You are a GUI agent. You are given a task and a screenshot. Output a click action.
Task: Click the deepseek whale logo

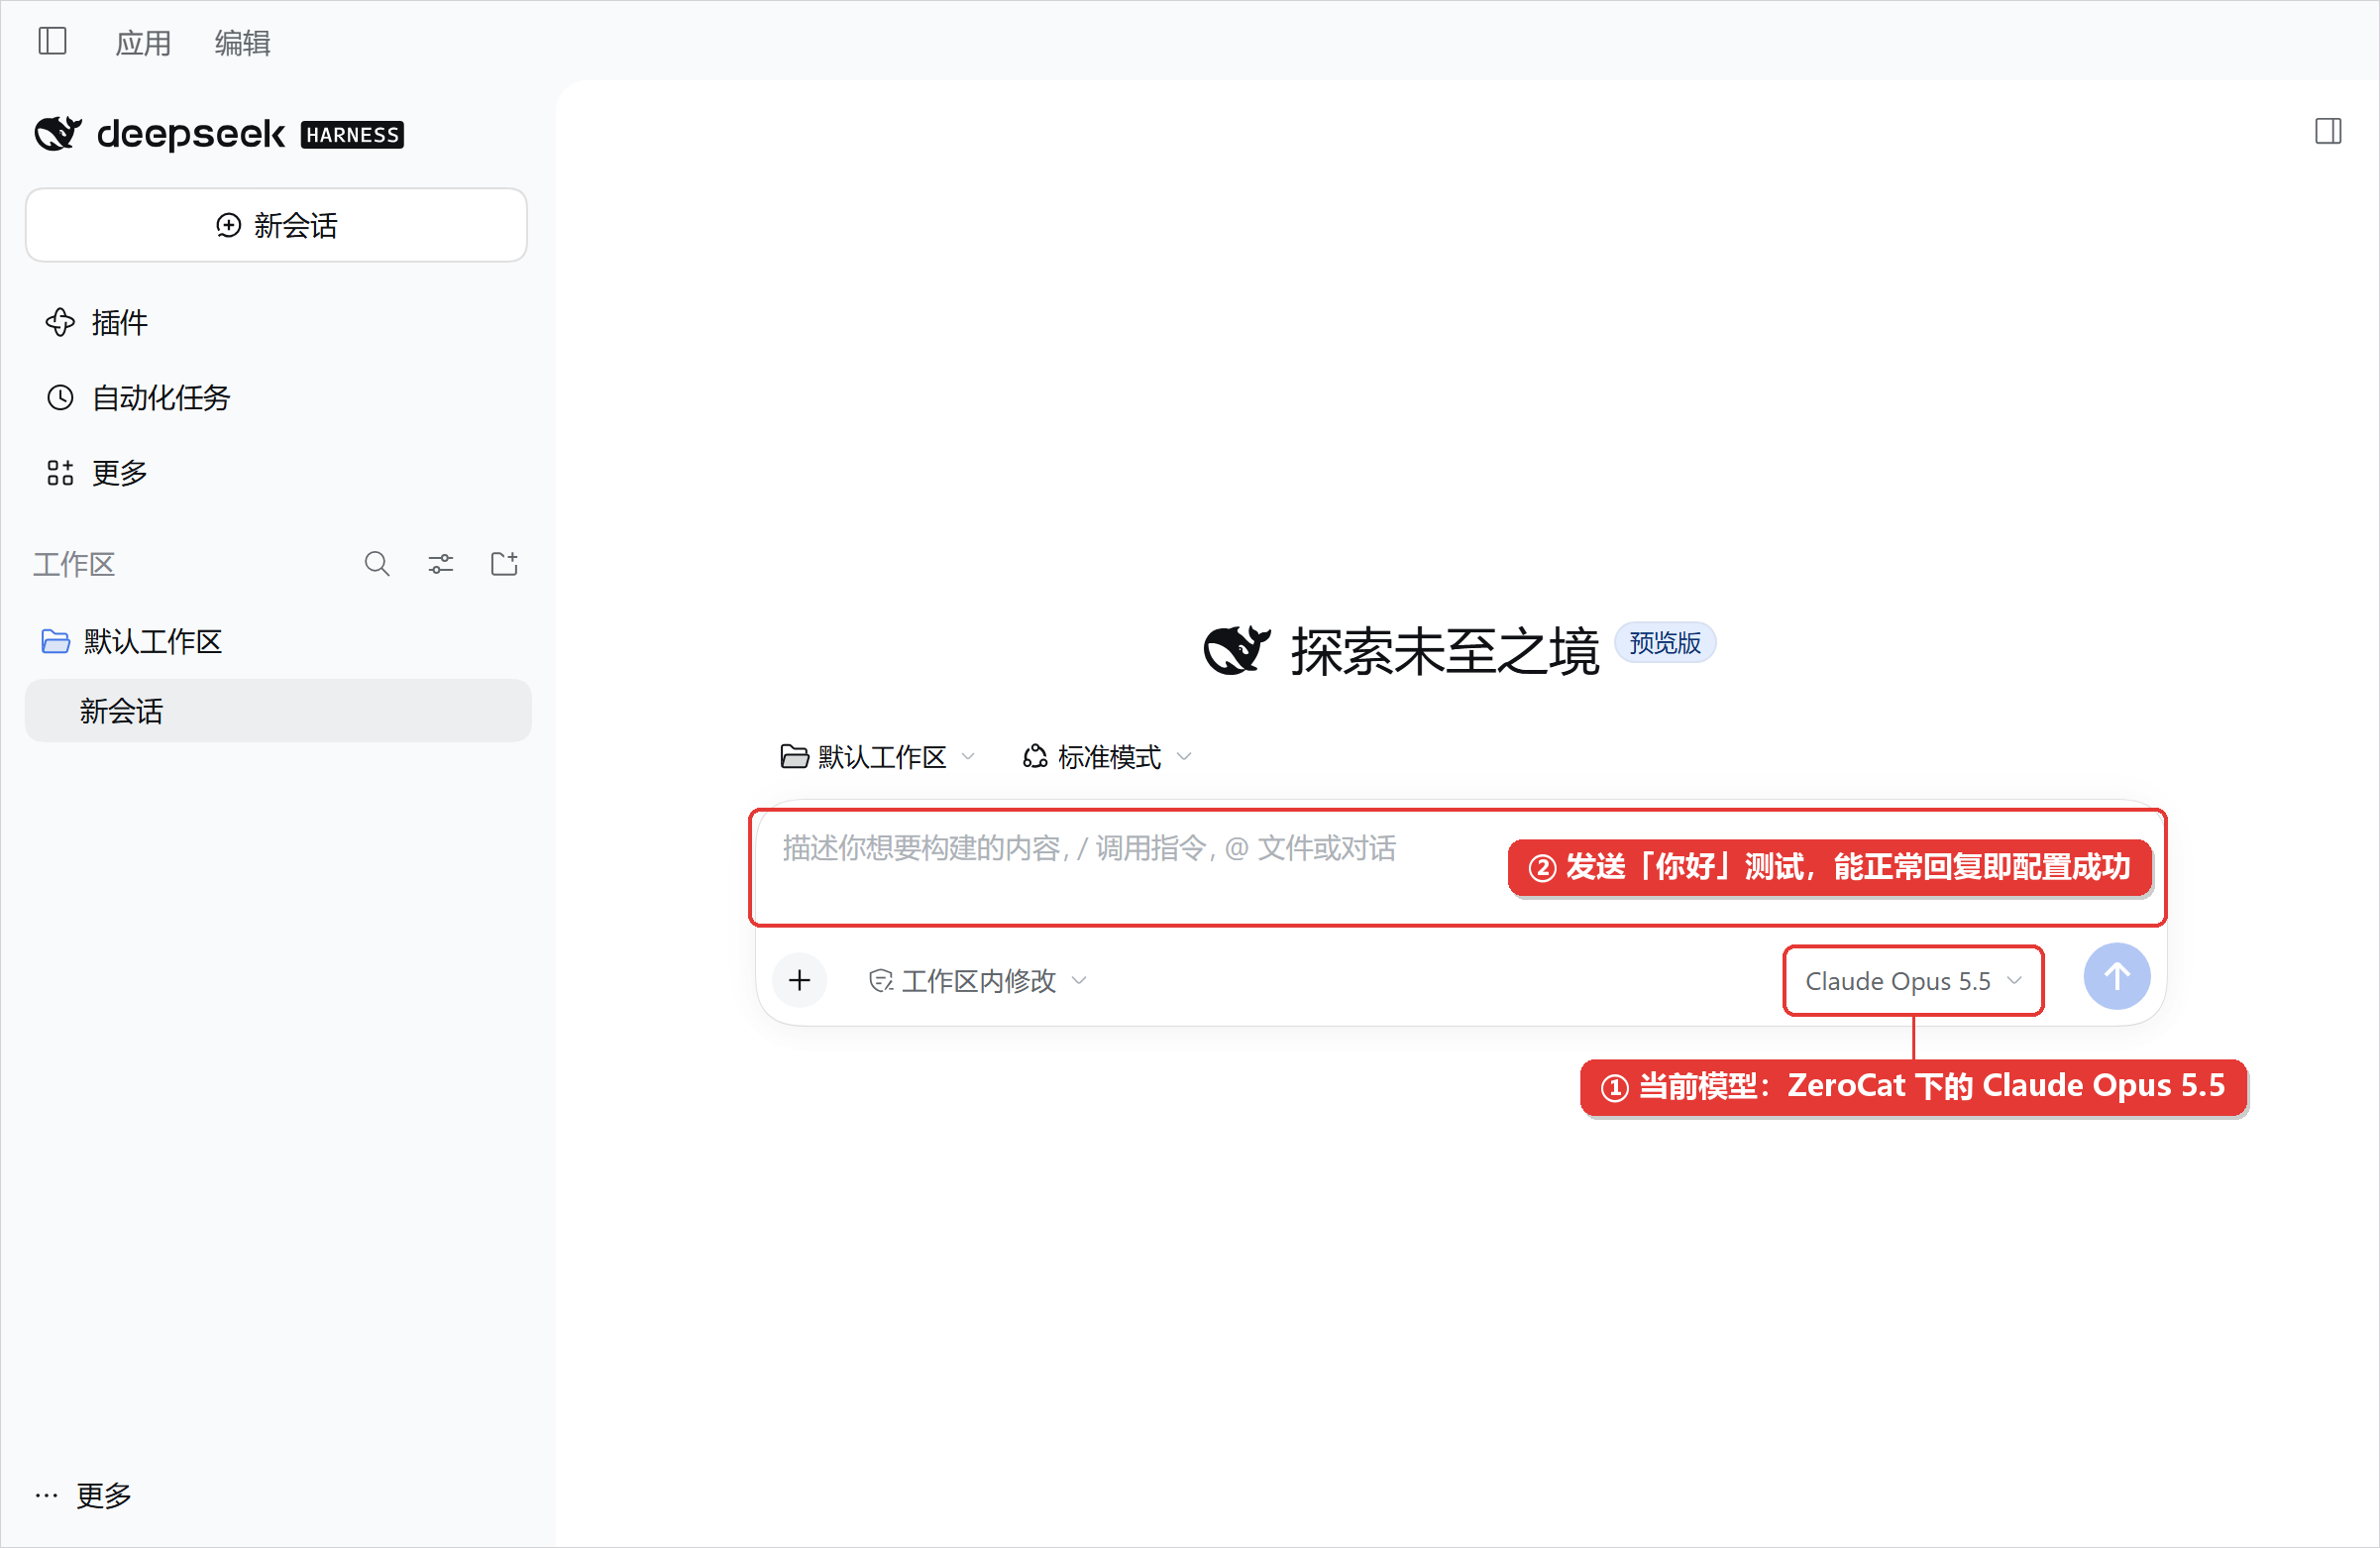tap(58, 133)
